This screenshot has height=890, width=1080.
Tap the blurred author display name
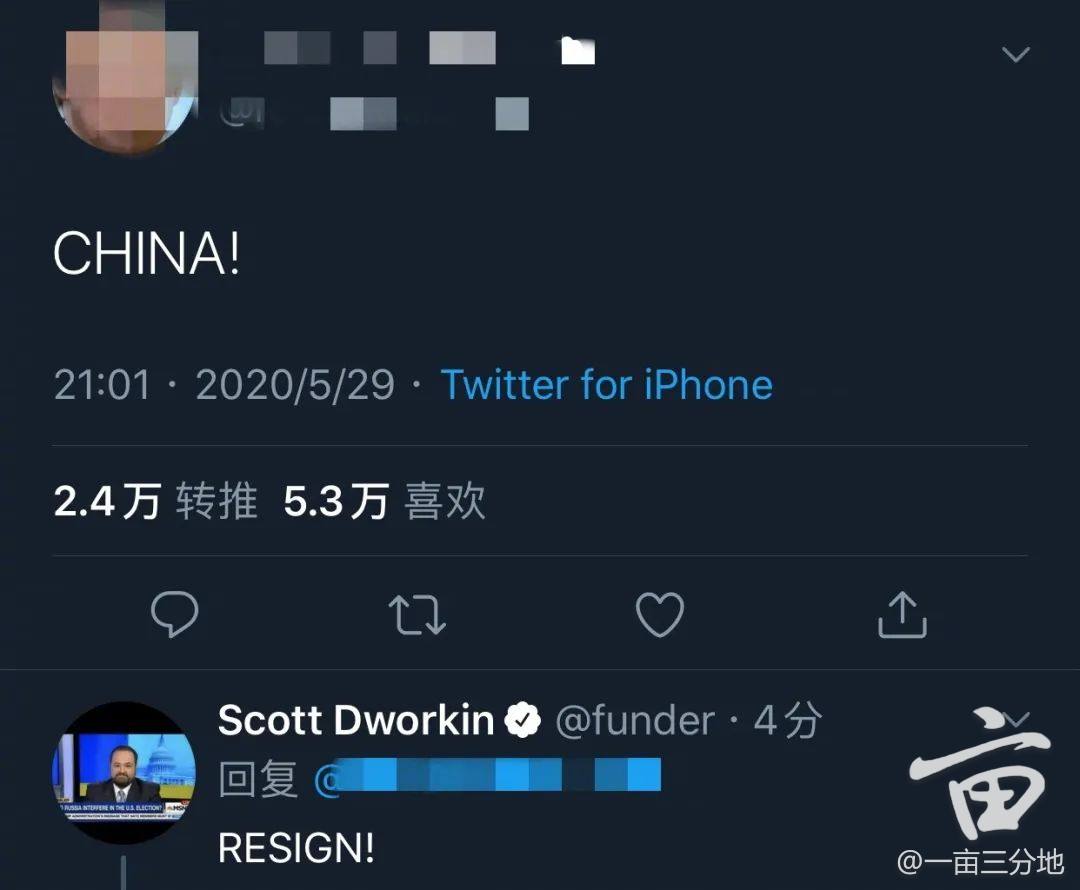(x=427, y=48)
